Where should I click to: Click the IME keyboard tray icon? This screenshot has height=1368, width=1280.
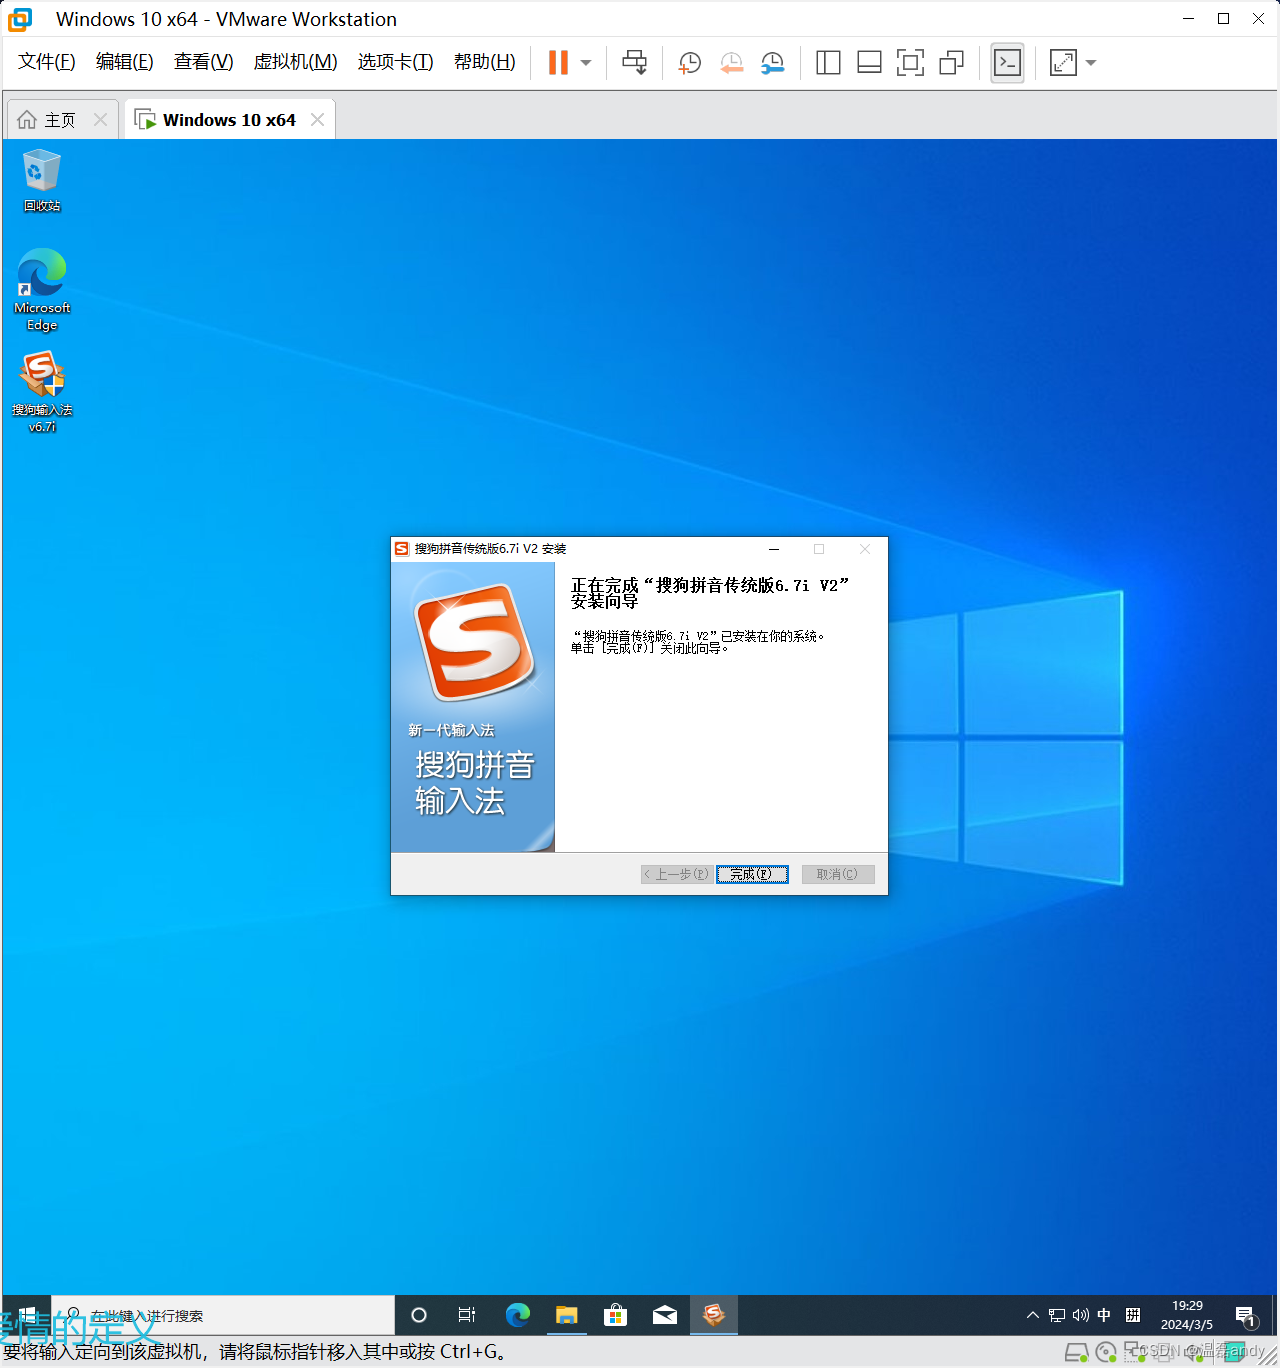[x=1133, y=1315]
